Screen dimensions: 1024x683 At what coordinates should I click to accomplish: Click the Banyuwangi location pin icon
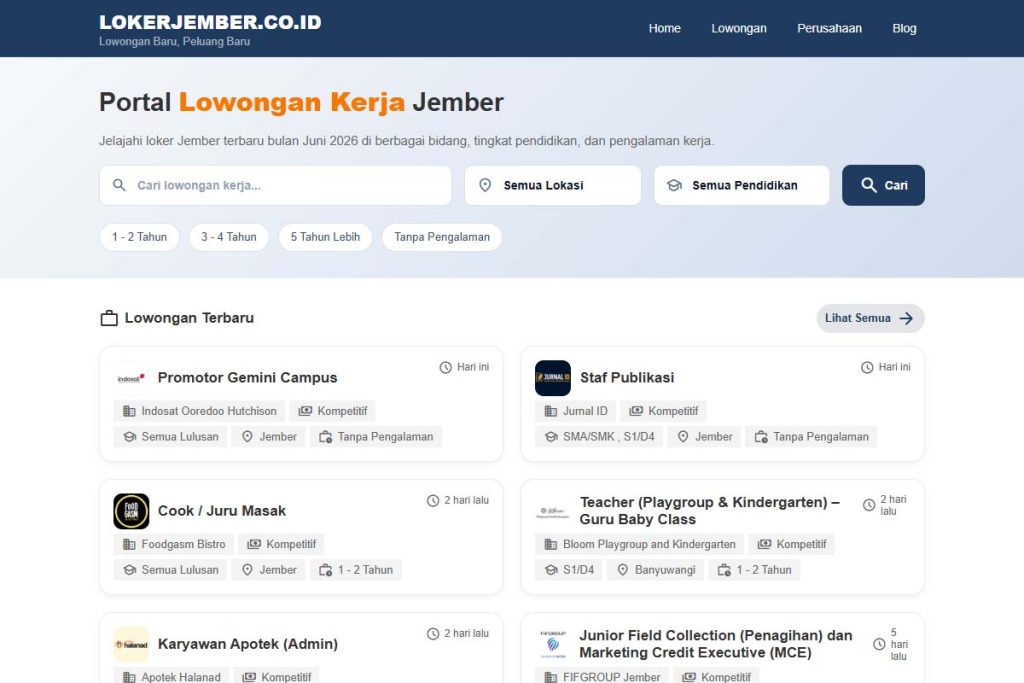pos(622,570)
